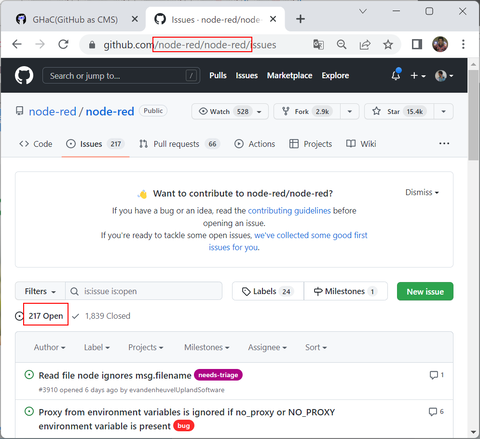The width and height of the screenshot is (480, 439).
Task: Expand the Watch options dropdown arrow
Action: point(259,112)
